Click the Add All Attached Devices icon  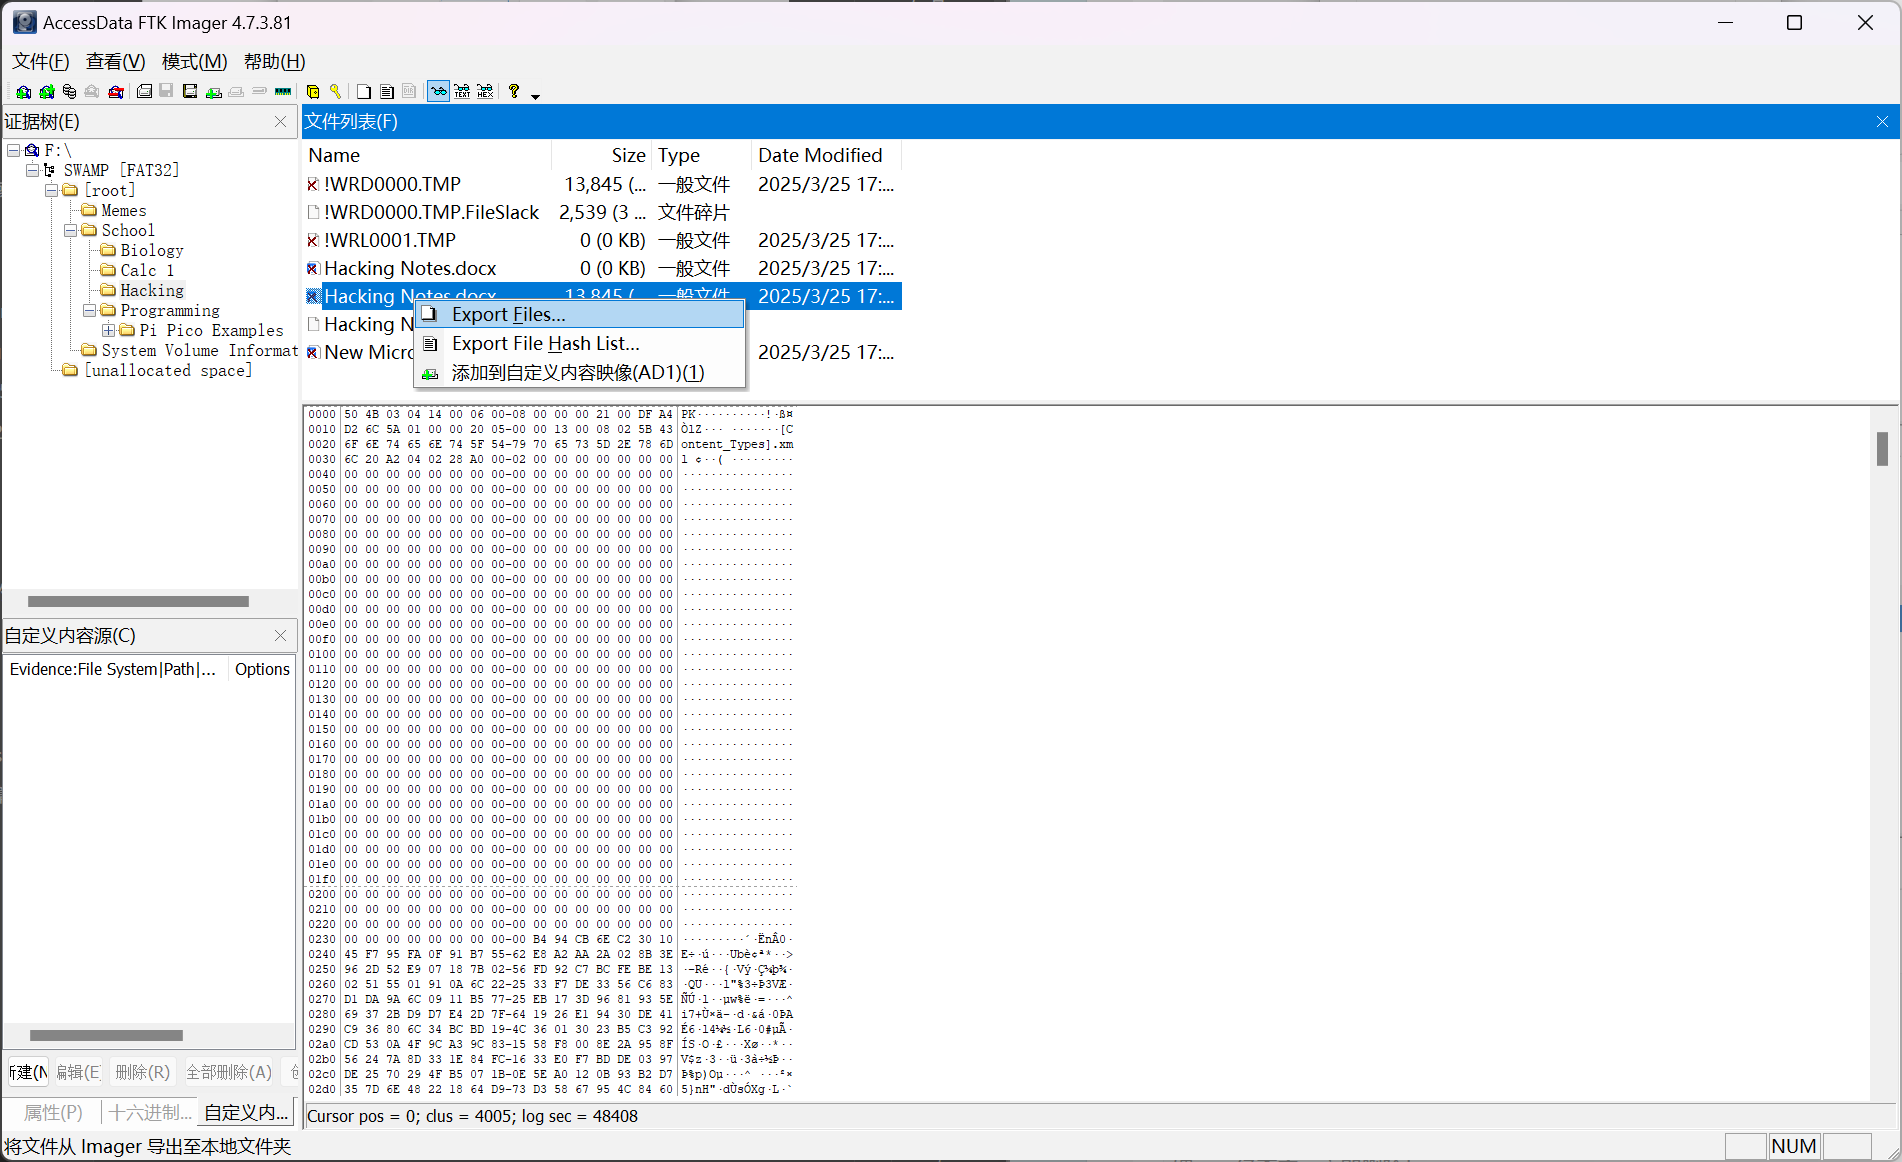[x=46, y=92]
